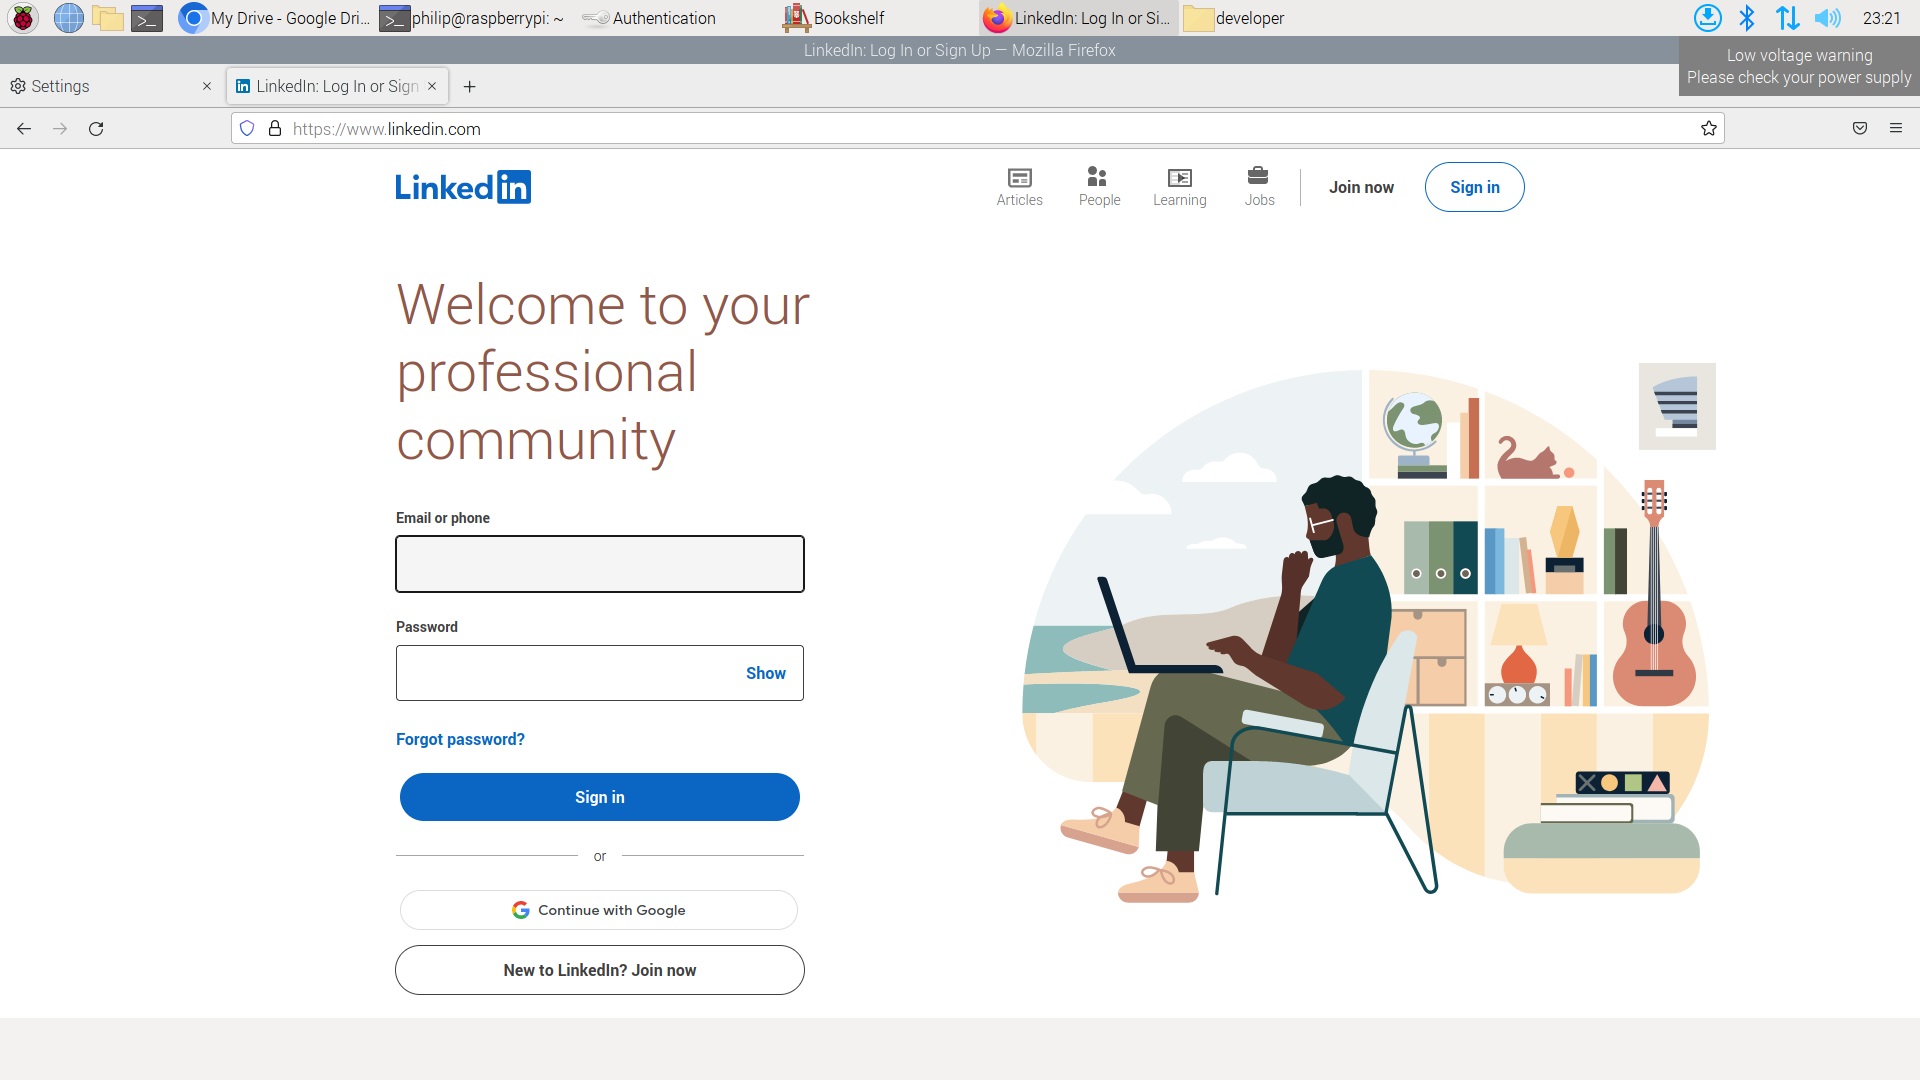
Task: Show the password text
Action: click(x=766, y=673)
